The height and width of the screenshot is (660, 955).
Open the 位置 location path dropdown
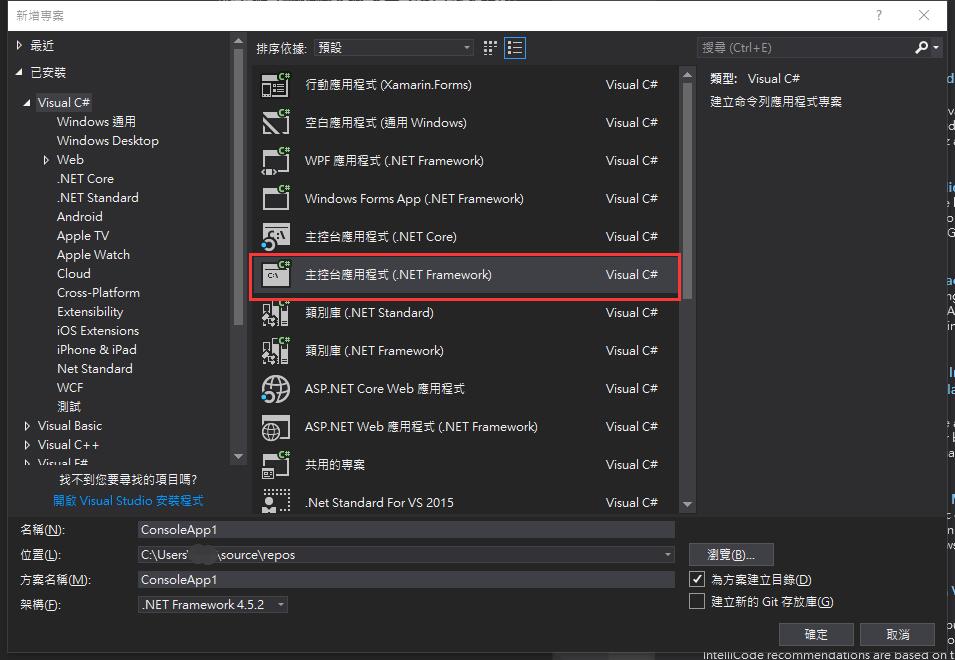668,555
